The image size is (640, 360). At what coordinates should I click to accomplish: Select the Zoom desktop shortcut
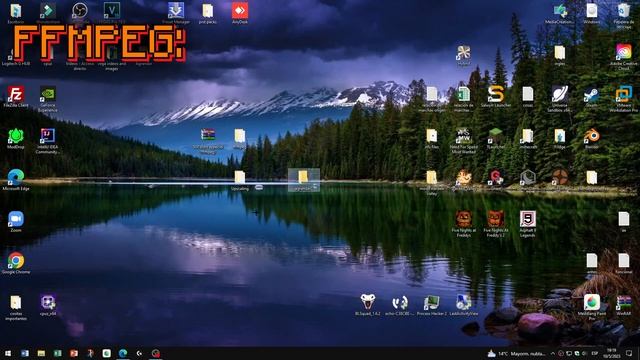[16, 222]
